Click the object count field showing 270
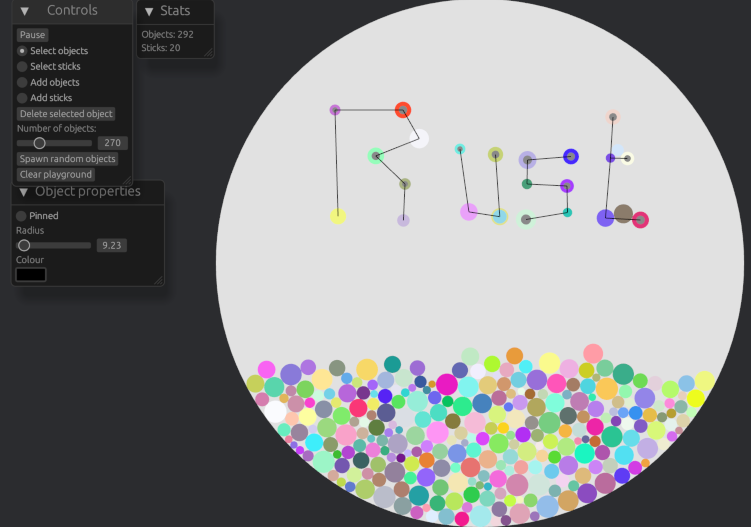Screen dimensions: 751x527 pyautogui.click(x=112, y=143)
